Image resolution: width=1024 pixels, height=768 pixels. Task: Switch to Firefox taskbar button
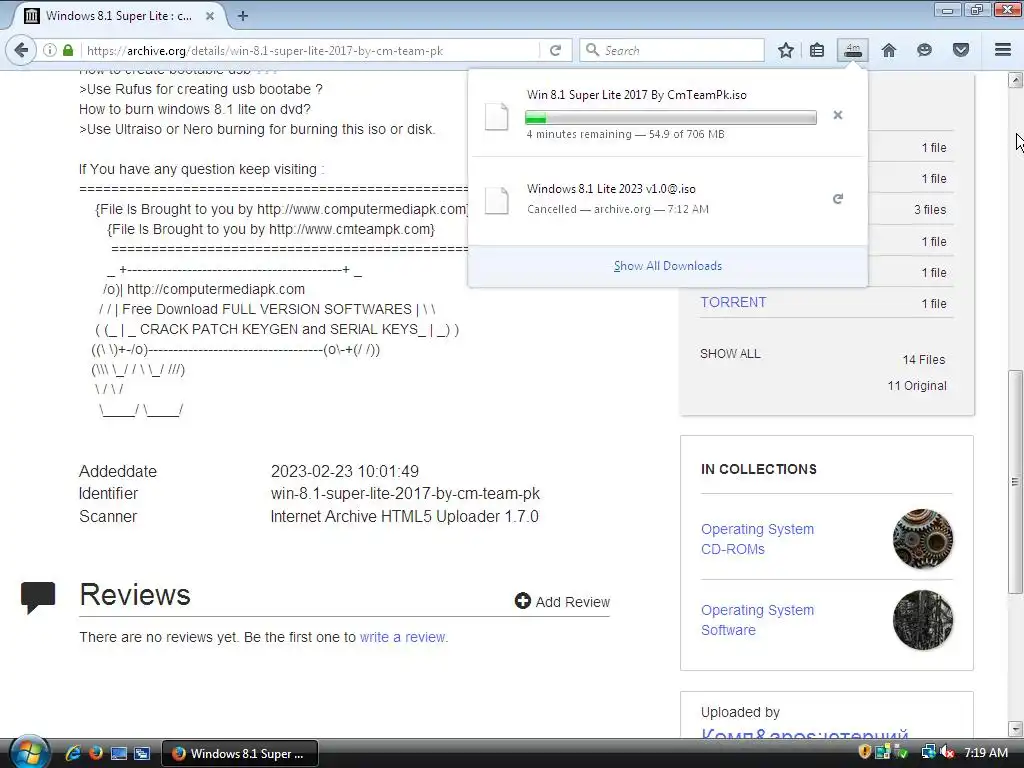click(240, 753)
